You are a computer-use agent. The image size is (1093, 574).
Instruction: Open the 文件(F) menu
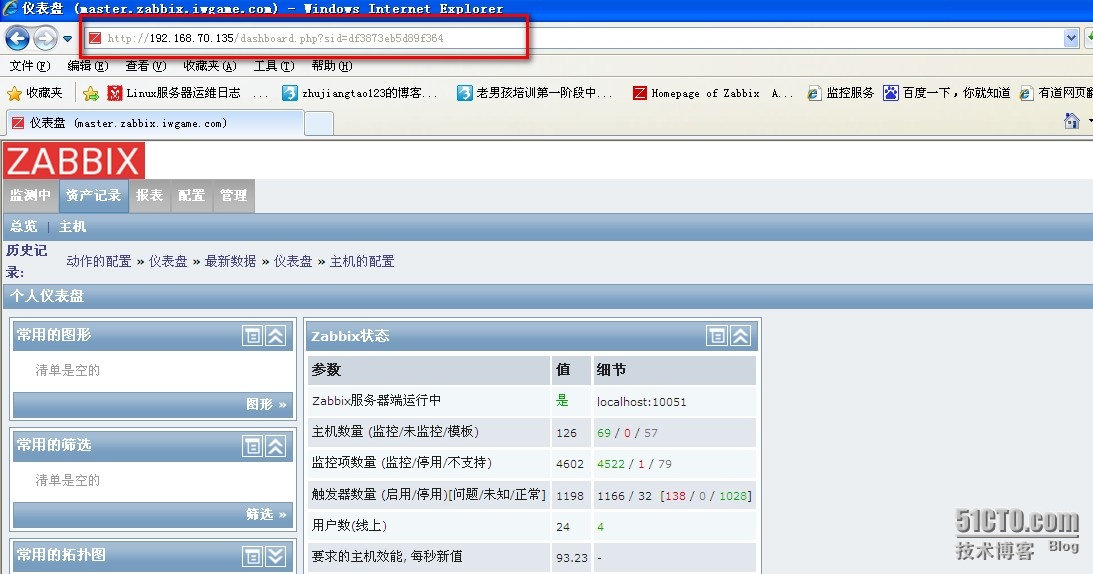[x=30, y=66]
